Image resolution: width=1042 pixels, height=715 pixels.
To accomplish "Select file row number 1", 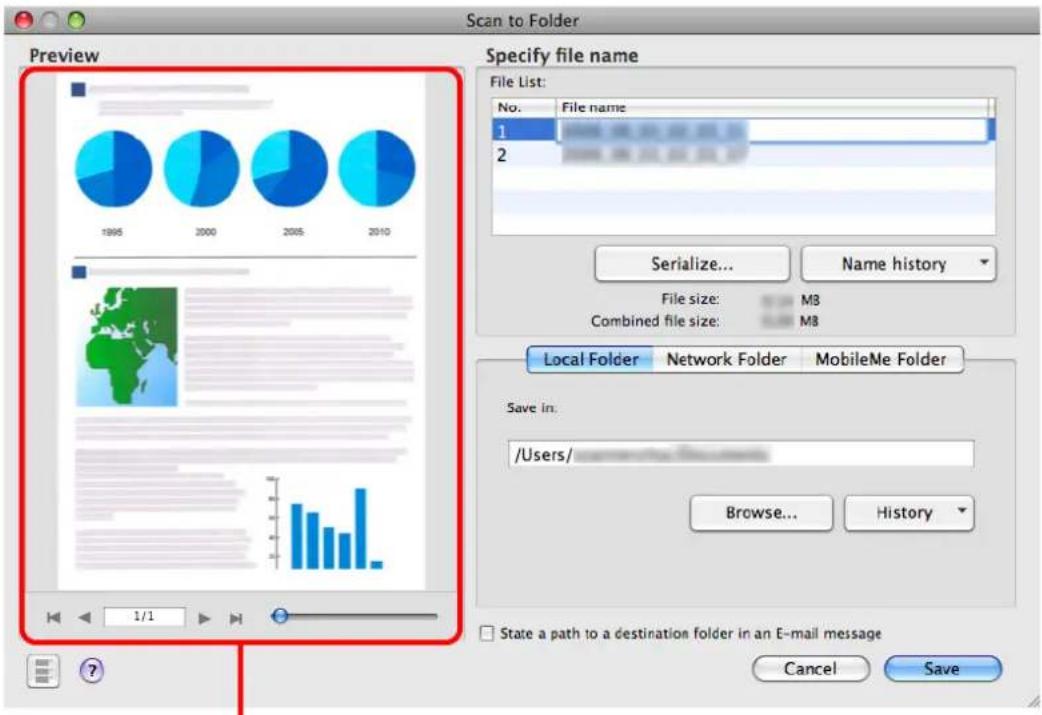I will click(x=743, y=131).
